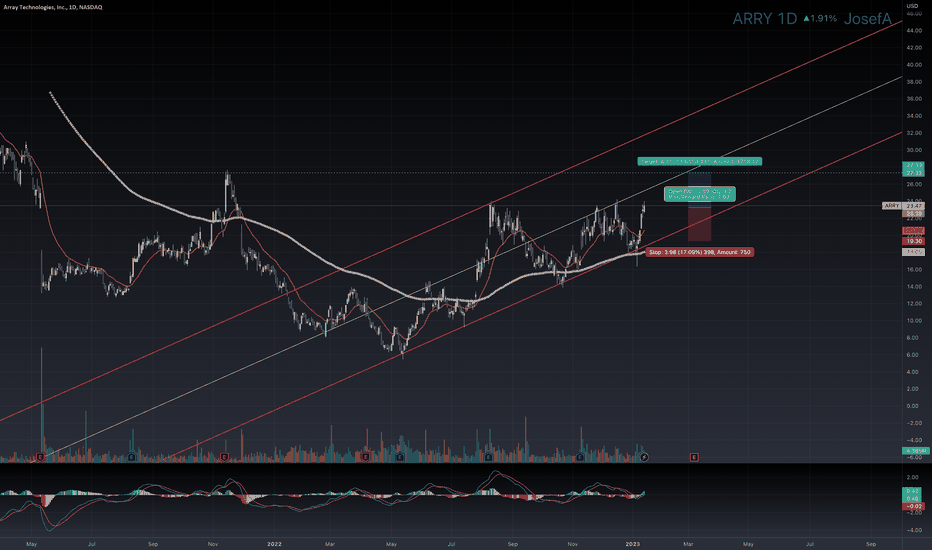Open the red earnings marker for November 2021

tap(225, 457)
